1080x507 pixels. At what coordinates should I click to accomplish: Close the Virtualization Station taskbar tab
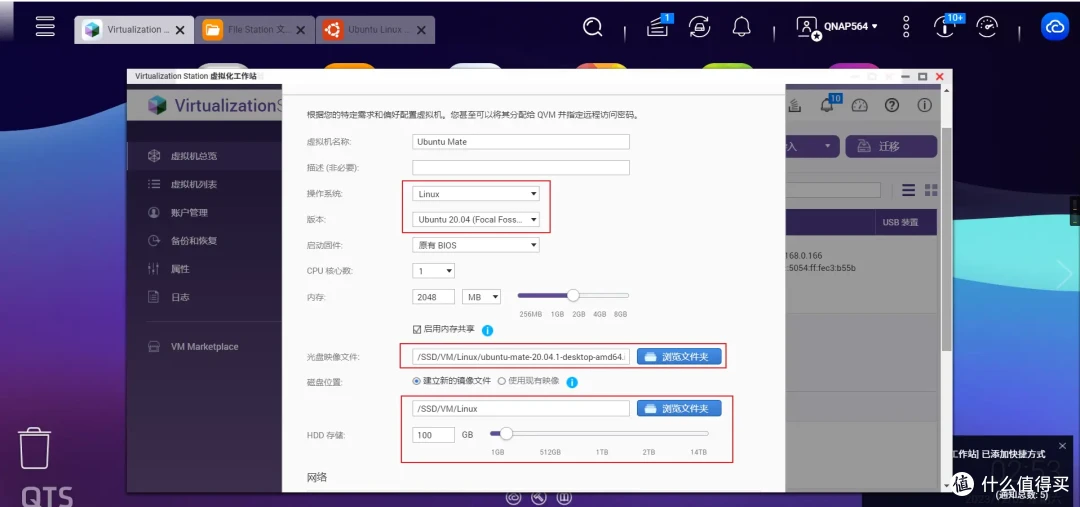(x=180, y=30)
